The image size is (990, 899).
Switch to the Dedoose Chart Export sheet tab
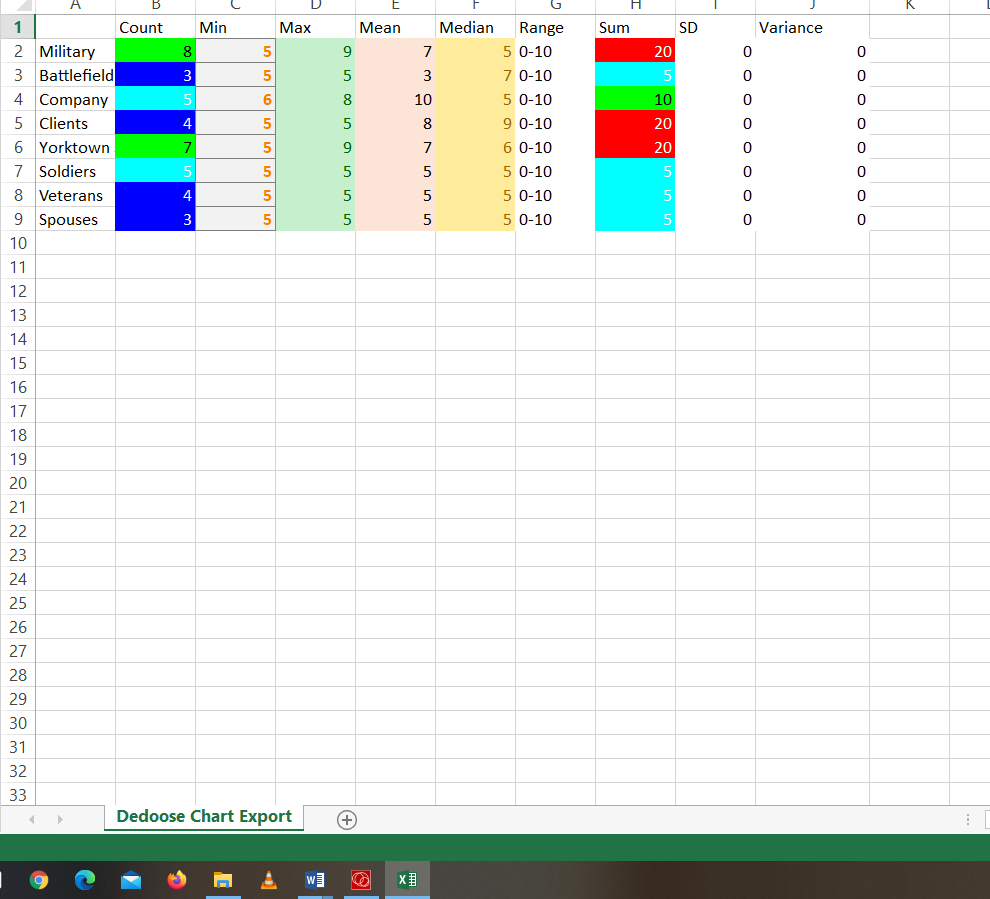[x=203, y=817]
